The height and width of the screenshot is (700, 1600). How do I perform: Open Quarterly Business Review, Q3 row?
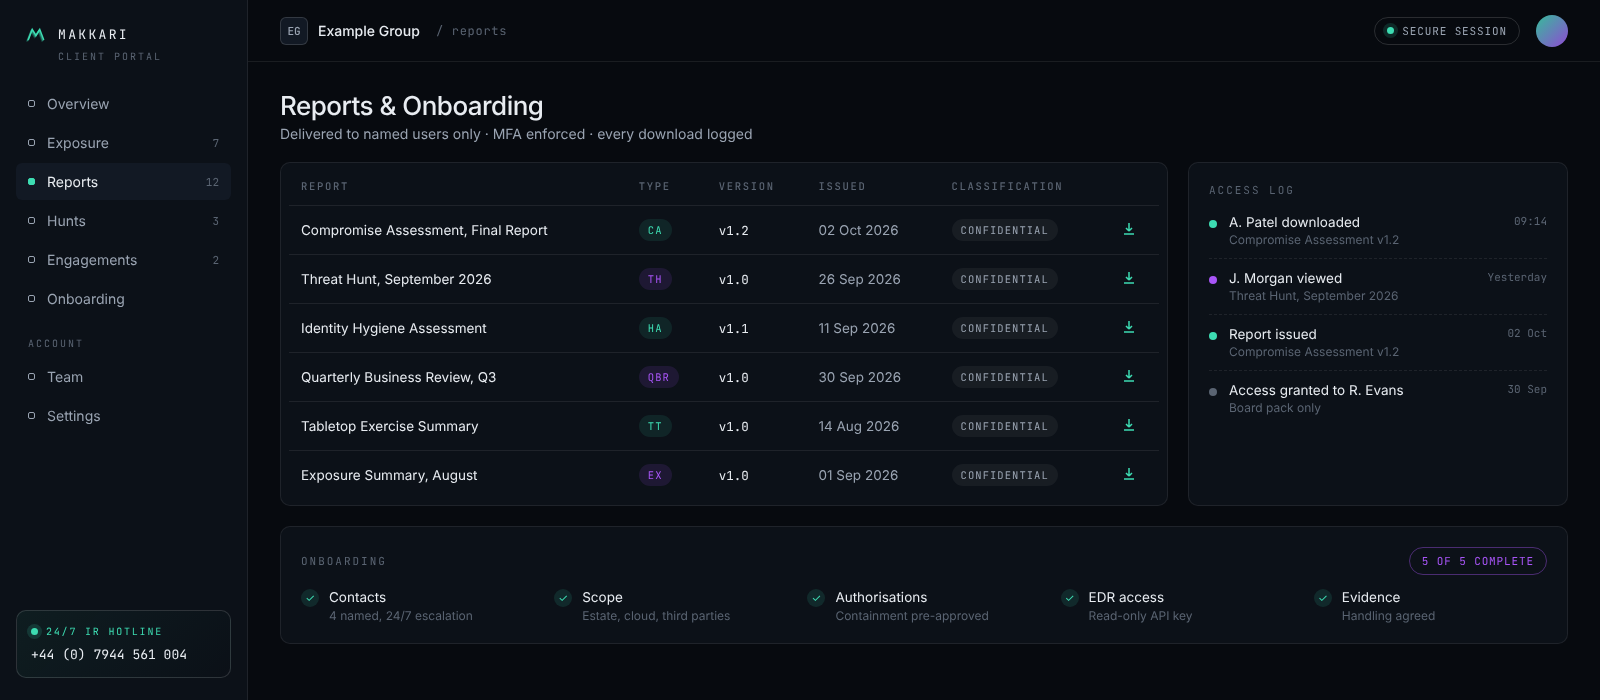[x=724, y=377]
